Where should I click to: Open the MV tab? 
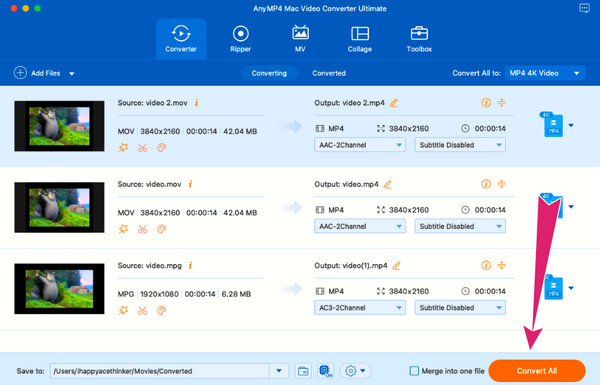click(300, 39)
